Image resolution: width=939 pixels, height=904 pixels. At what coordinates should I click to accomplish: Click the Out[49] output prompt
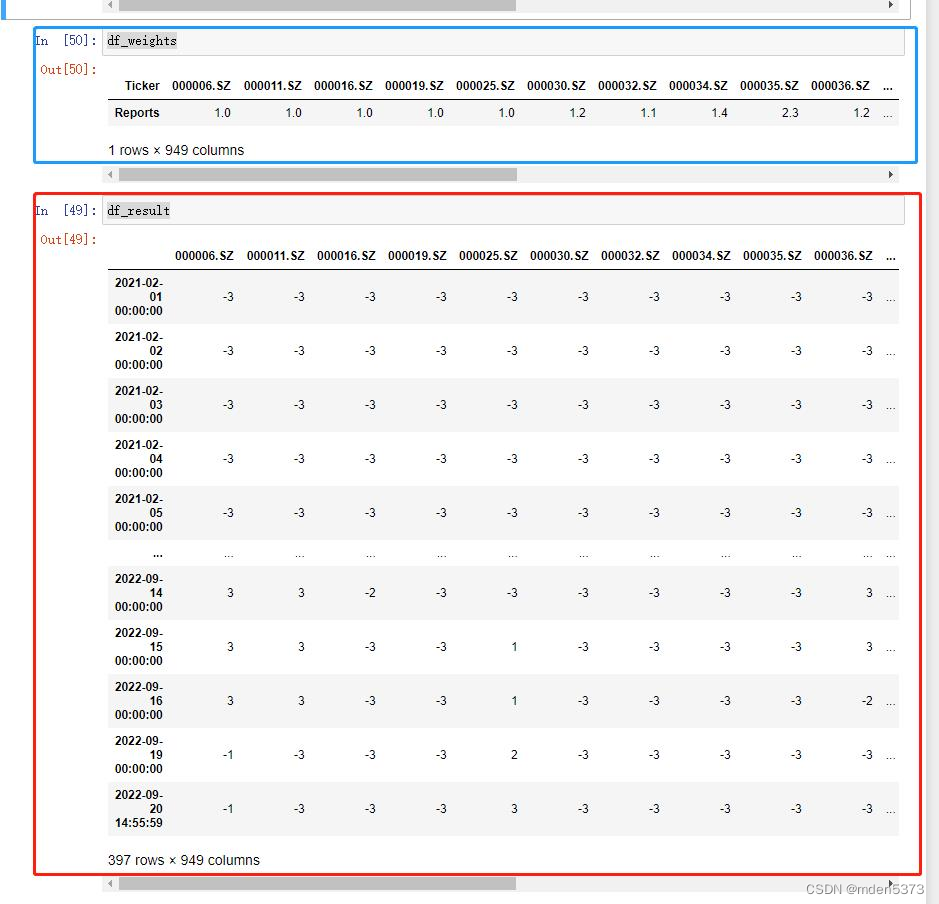pyautogui.click(x=68, y=239)
